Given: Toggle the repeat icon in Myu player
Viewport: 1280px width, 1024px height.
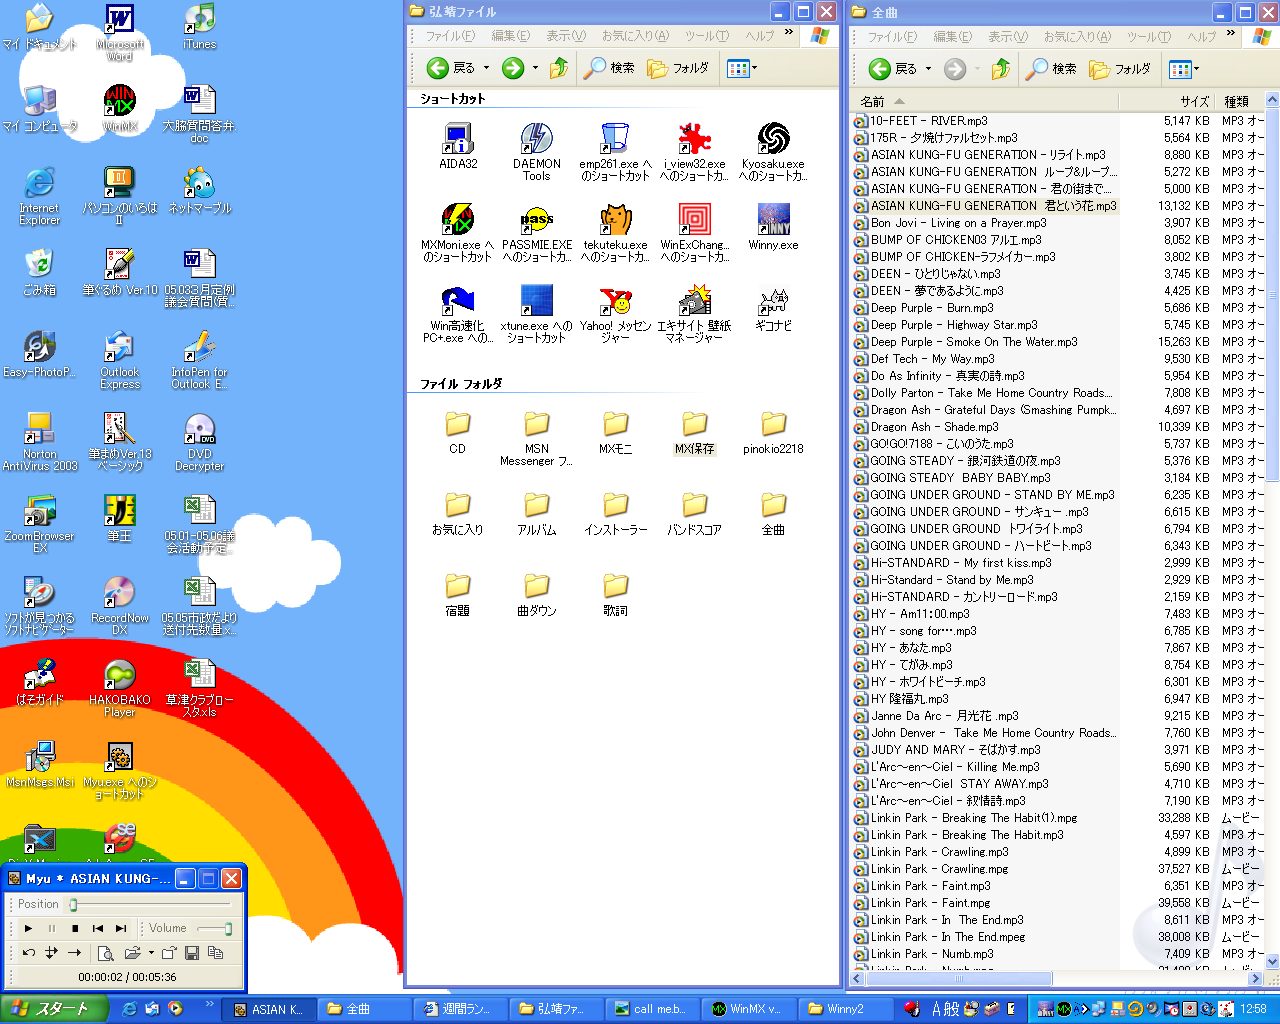Looking at the screenshot, I should coord(29,953).
